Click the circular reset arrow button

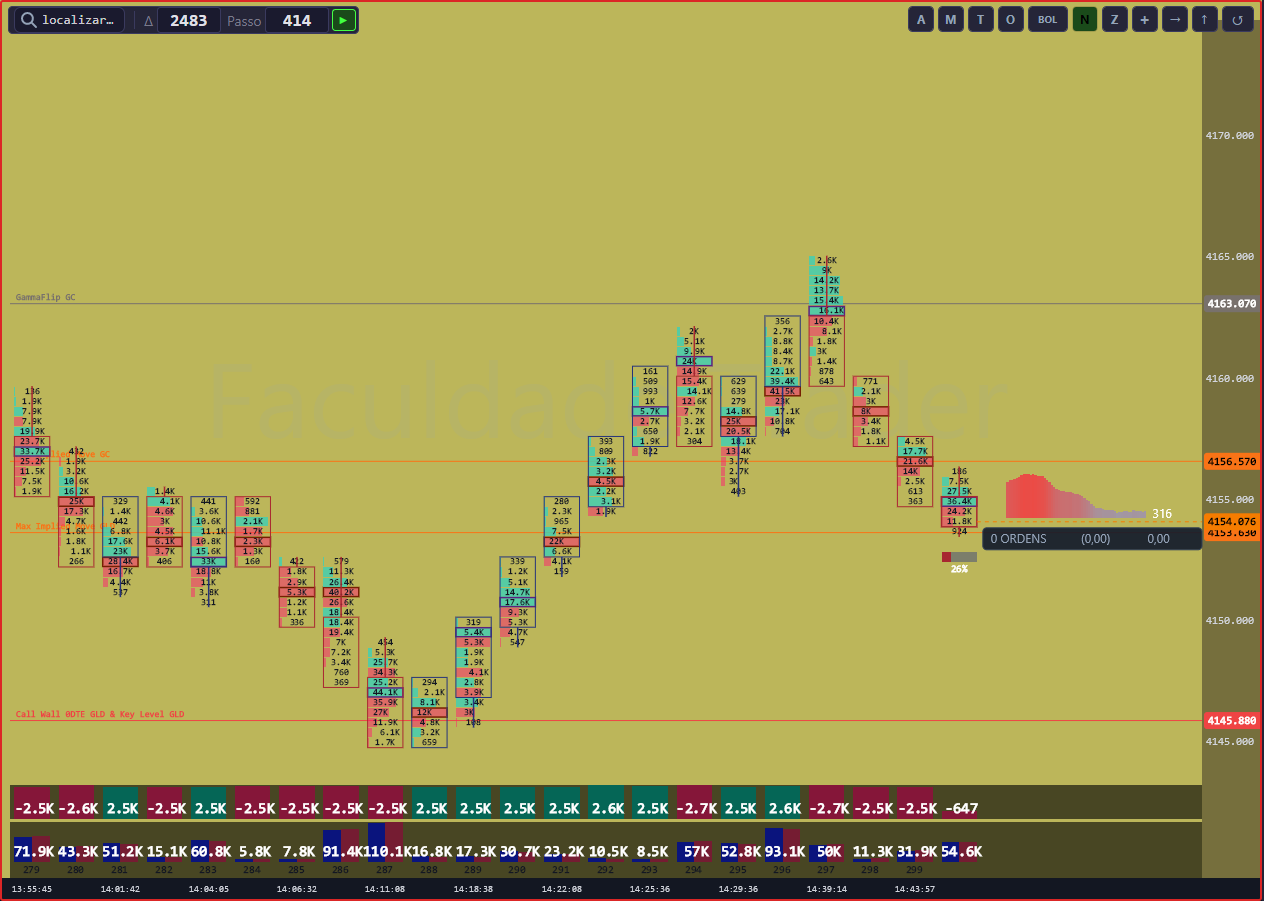click(1238, 19)
